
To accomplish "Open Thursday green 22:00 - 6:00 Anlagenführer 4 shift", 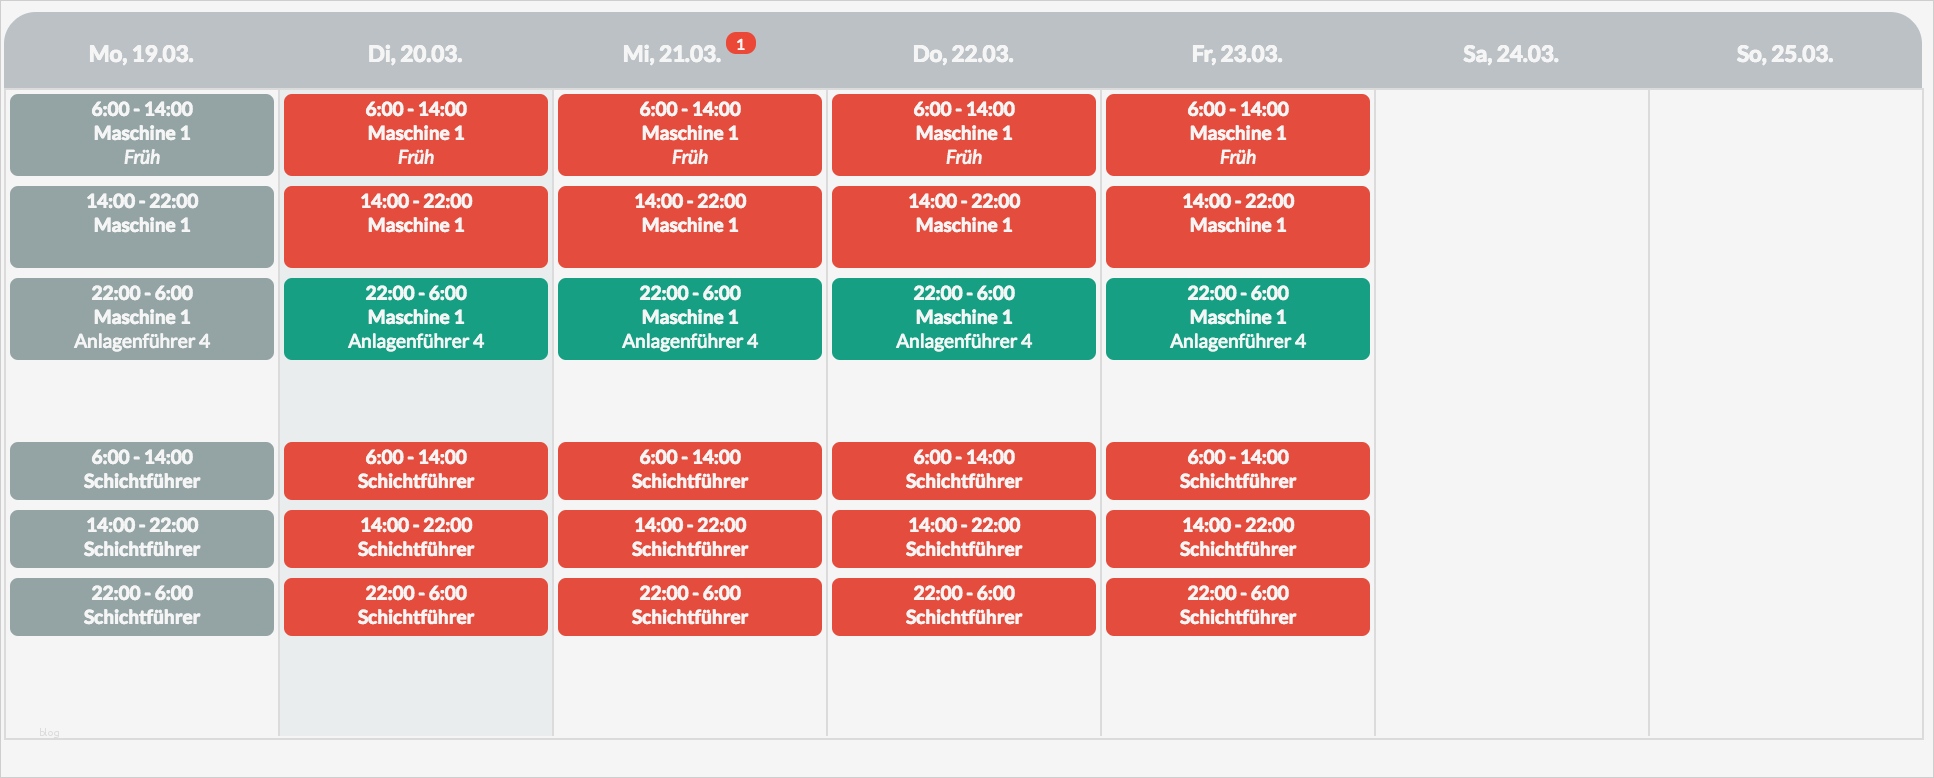I will [964, 319].
